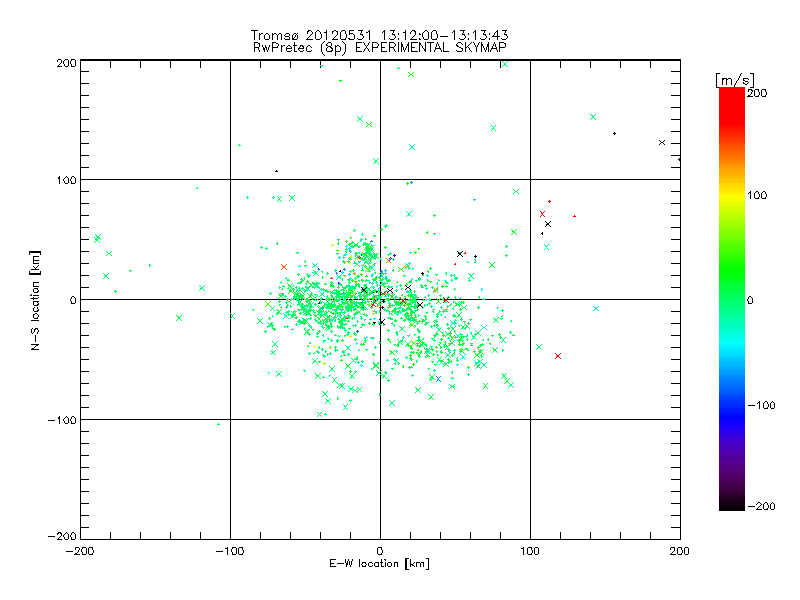
Task: Click the 'RwPretec (8p) EXPERIMENTAL SKYMAP' subtitle
Action: pos(380,48)
